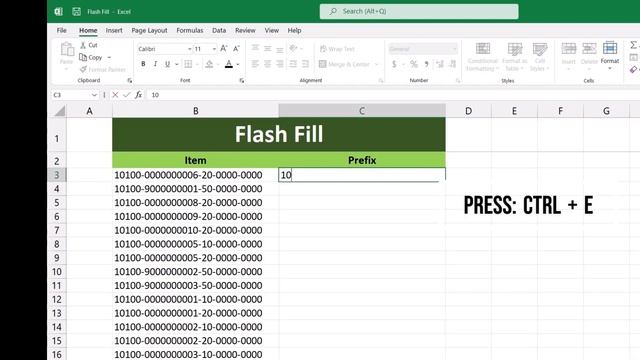The width and height of the screenshot is (640, 360).
Task: Toggle Bold formatting
Action: (143, 64)
